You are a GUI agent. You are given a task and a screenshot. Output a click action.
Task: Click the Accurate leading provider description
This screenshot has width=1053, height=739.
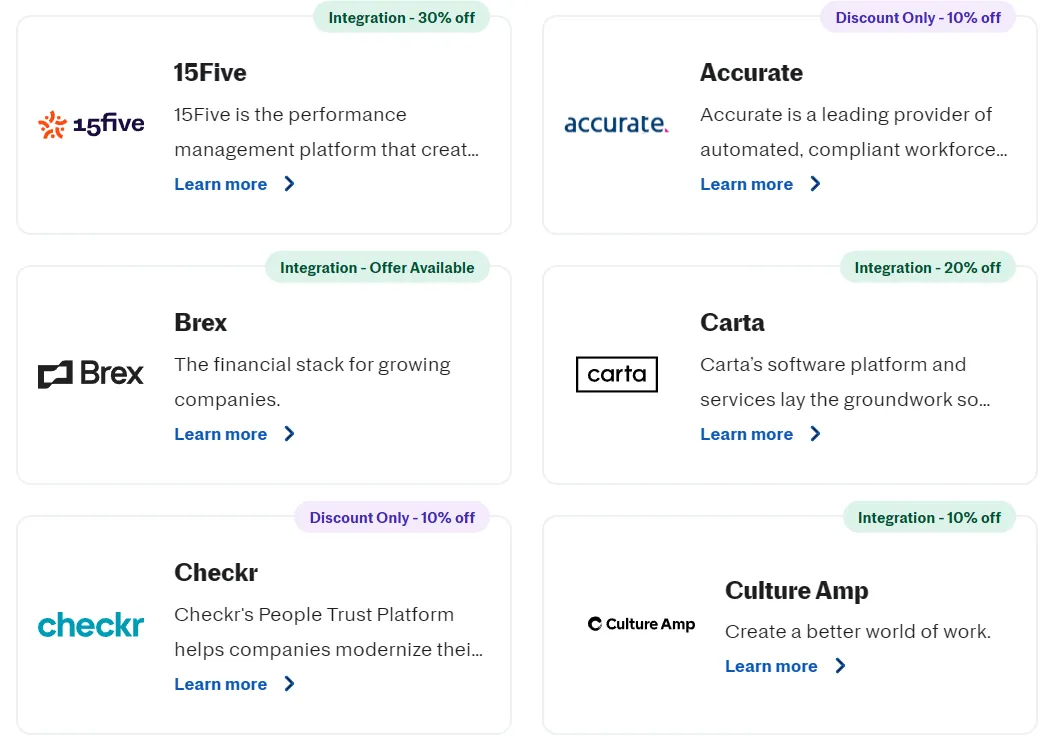point(854,132)
